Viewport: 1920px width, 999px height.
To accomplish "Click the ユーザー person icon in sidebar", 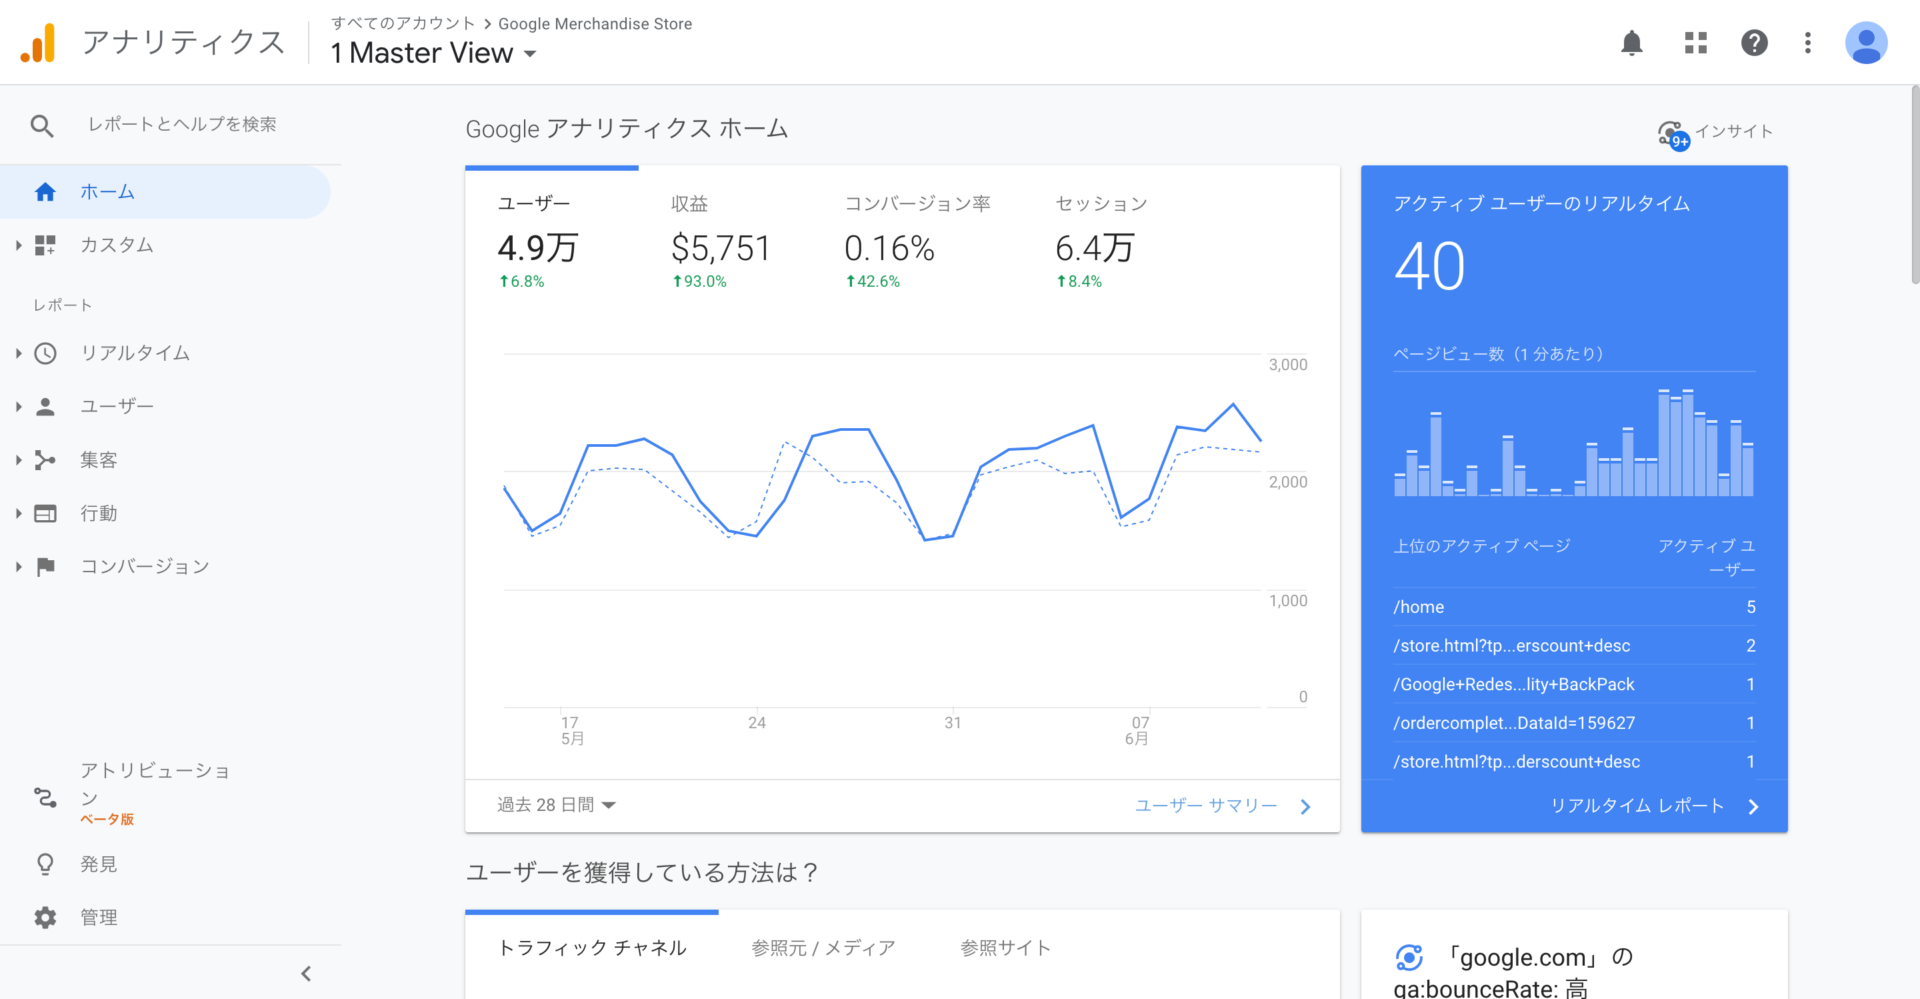I will [x=45, y=406].
